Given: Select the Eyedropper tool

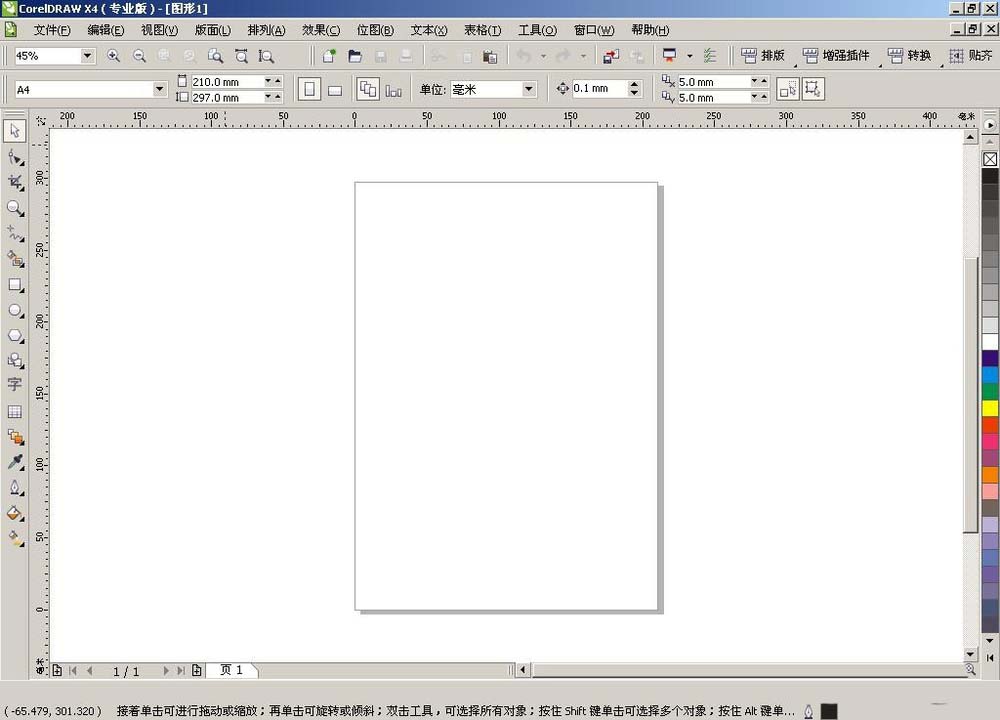Looking at the screenshot, I should click(15, 462).
